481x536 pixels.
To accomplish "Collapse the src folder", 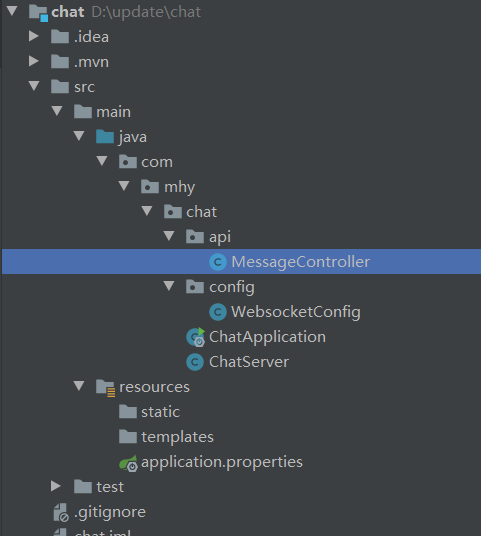I will click(x=34, y=86).
